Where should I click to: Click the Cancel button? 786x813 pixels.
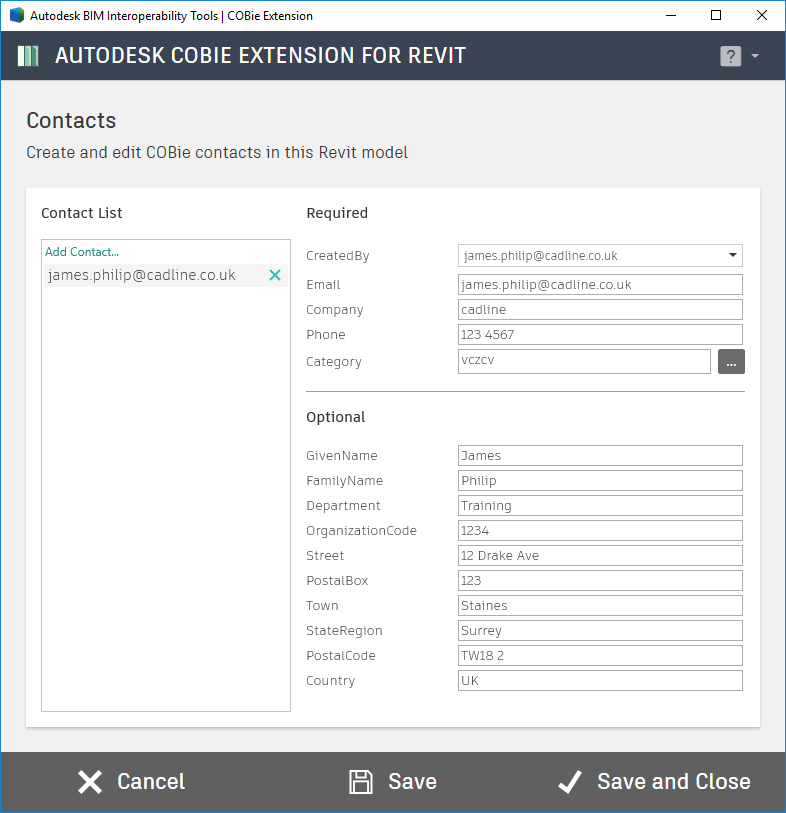tap(131, 782)
